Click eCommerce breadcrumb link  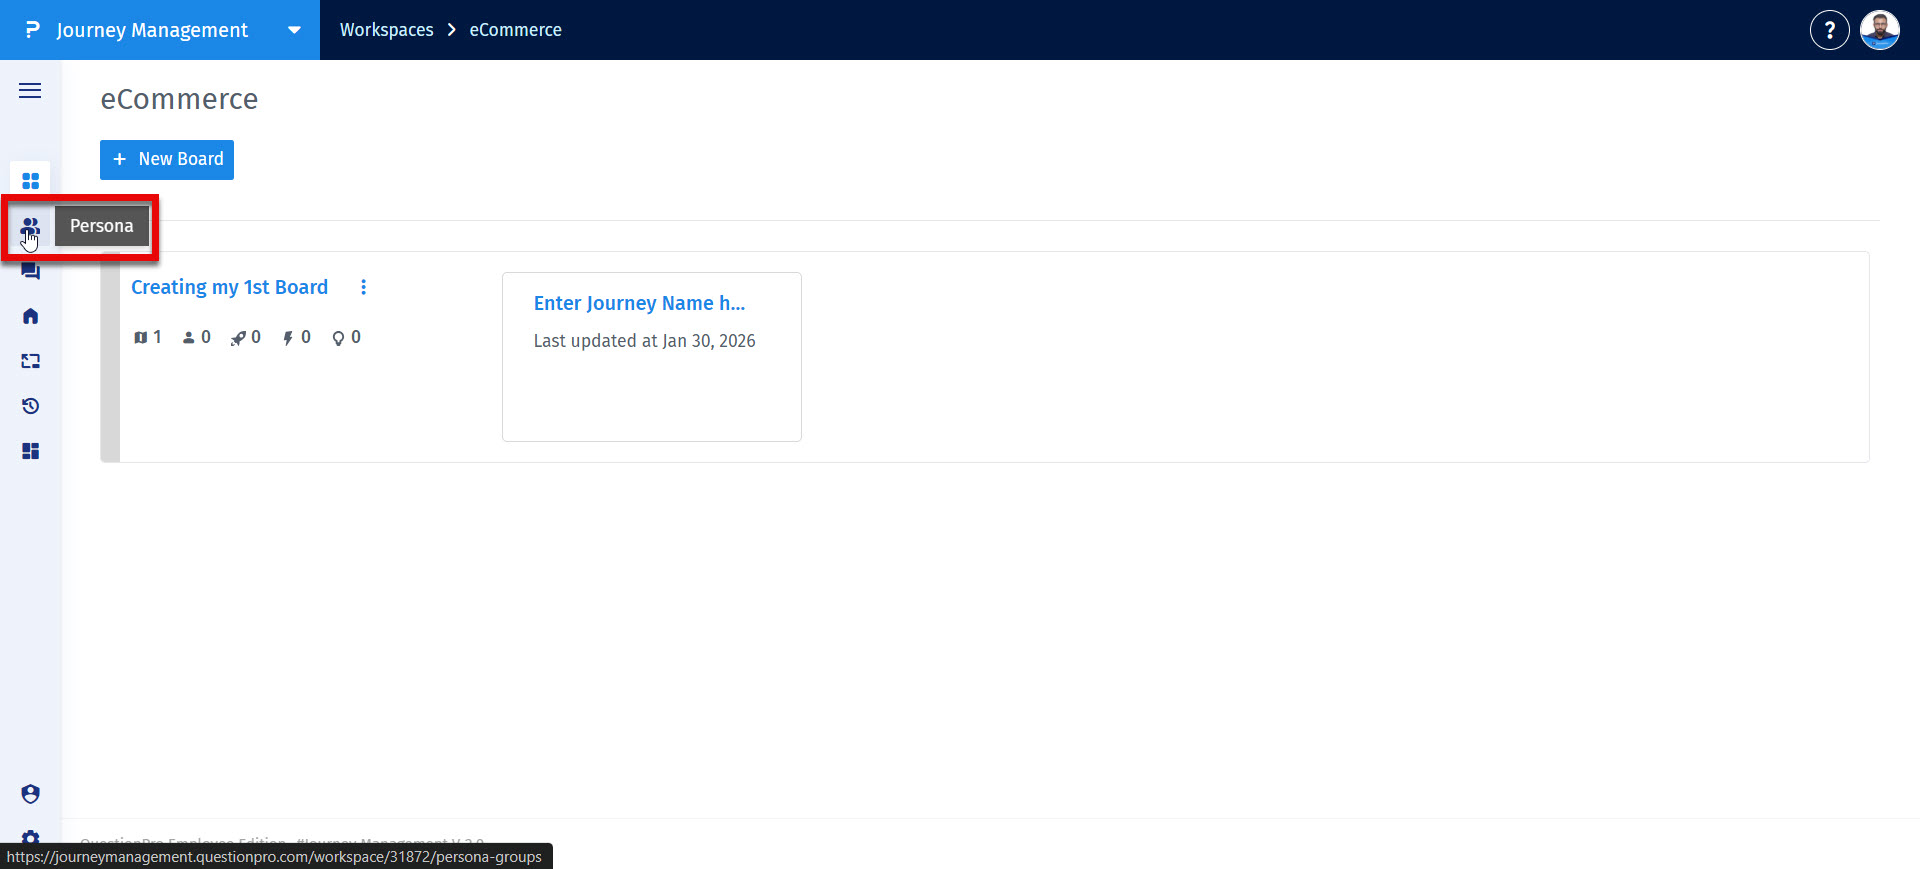tap(515, 30)
